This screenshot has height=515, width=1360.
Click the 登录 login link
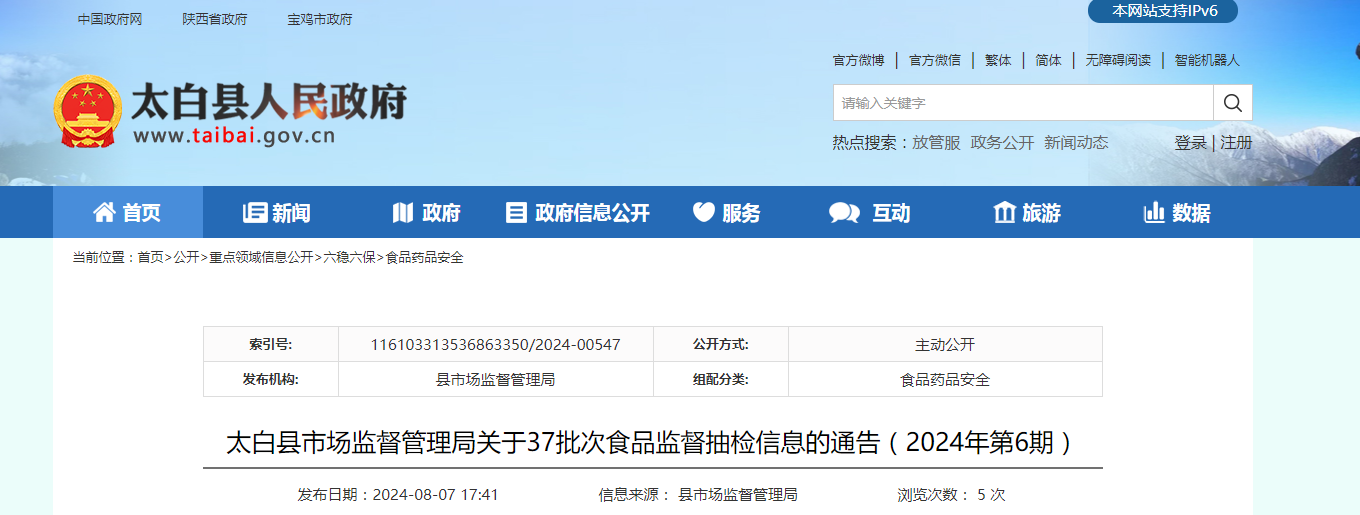click(x=1190, y=143)
